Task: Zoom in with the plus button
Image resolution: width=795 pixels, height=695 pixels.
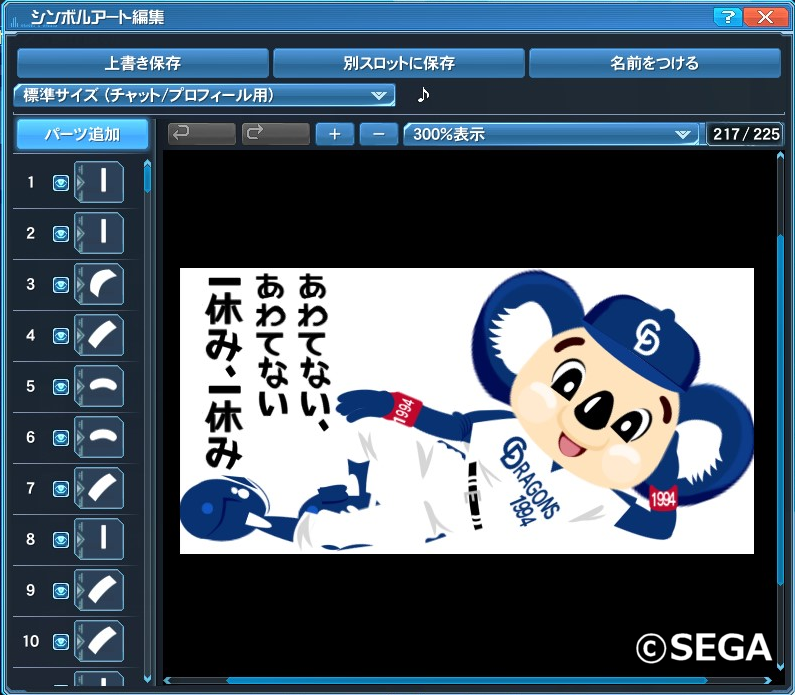Action: click(335, 134)
